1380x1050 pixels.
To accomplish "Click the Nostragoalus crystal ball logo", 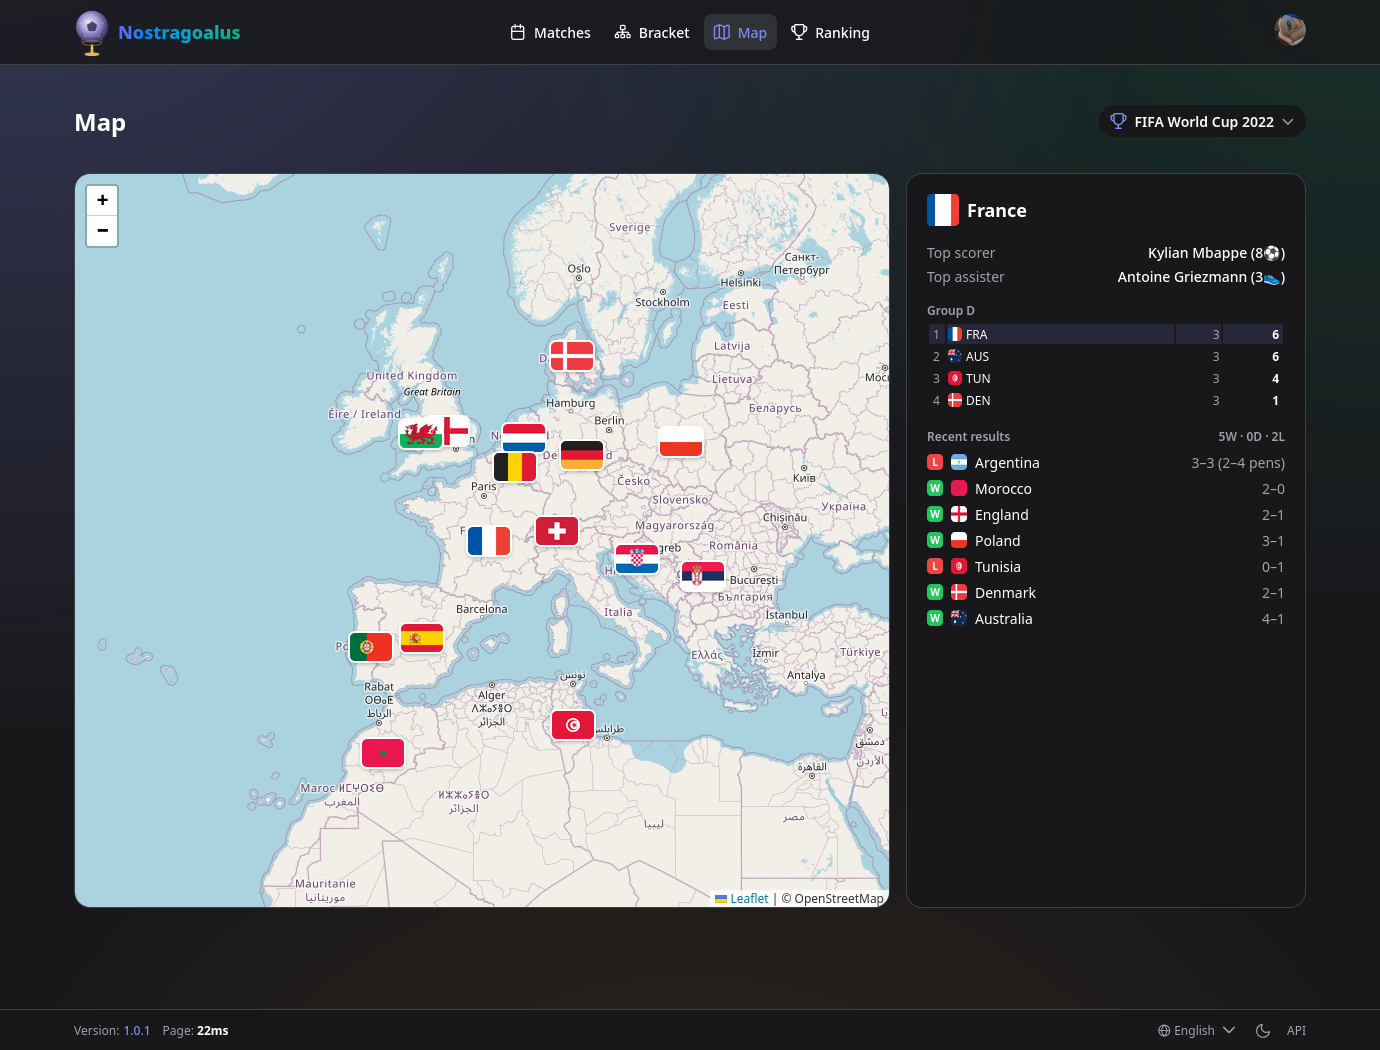I will click(x=92, y=33).
